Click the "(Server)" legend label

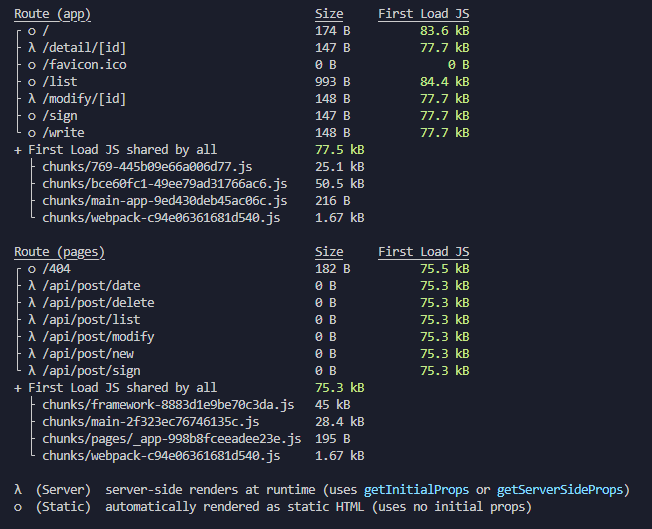(63, 490)
